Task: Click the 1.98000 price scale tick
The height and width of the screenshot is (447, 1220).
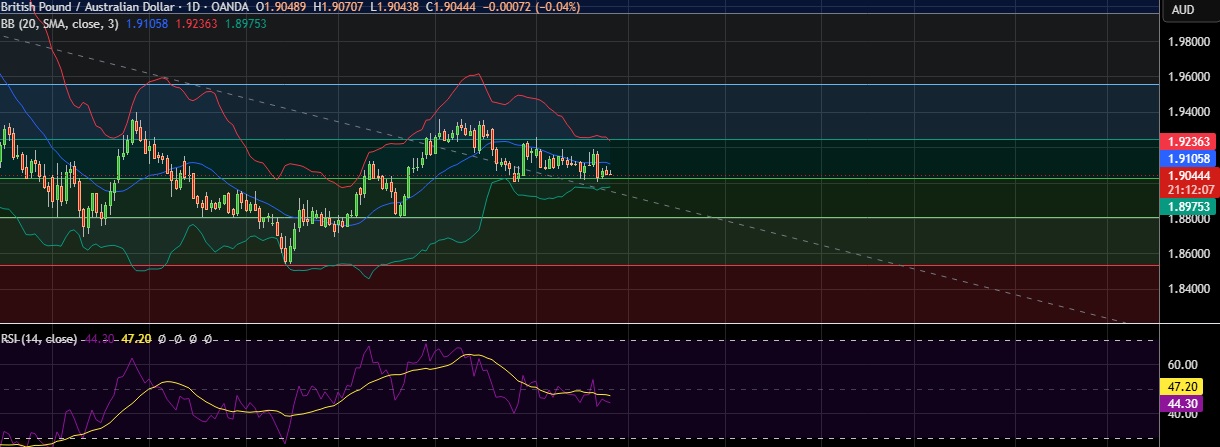Action: 1190,42
